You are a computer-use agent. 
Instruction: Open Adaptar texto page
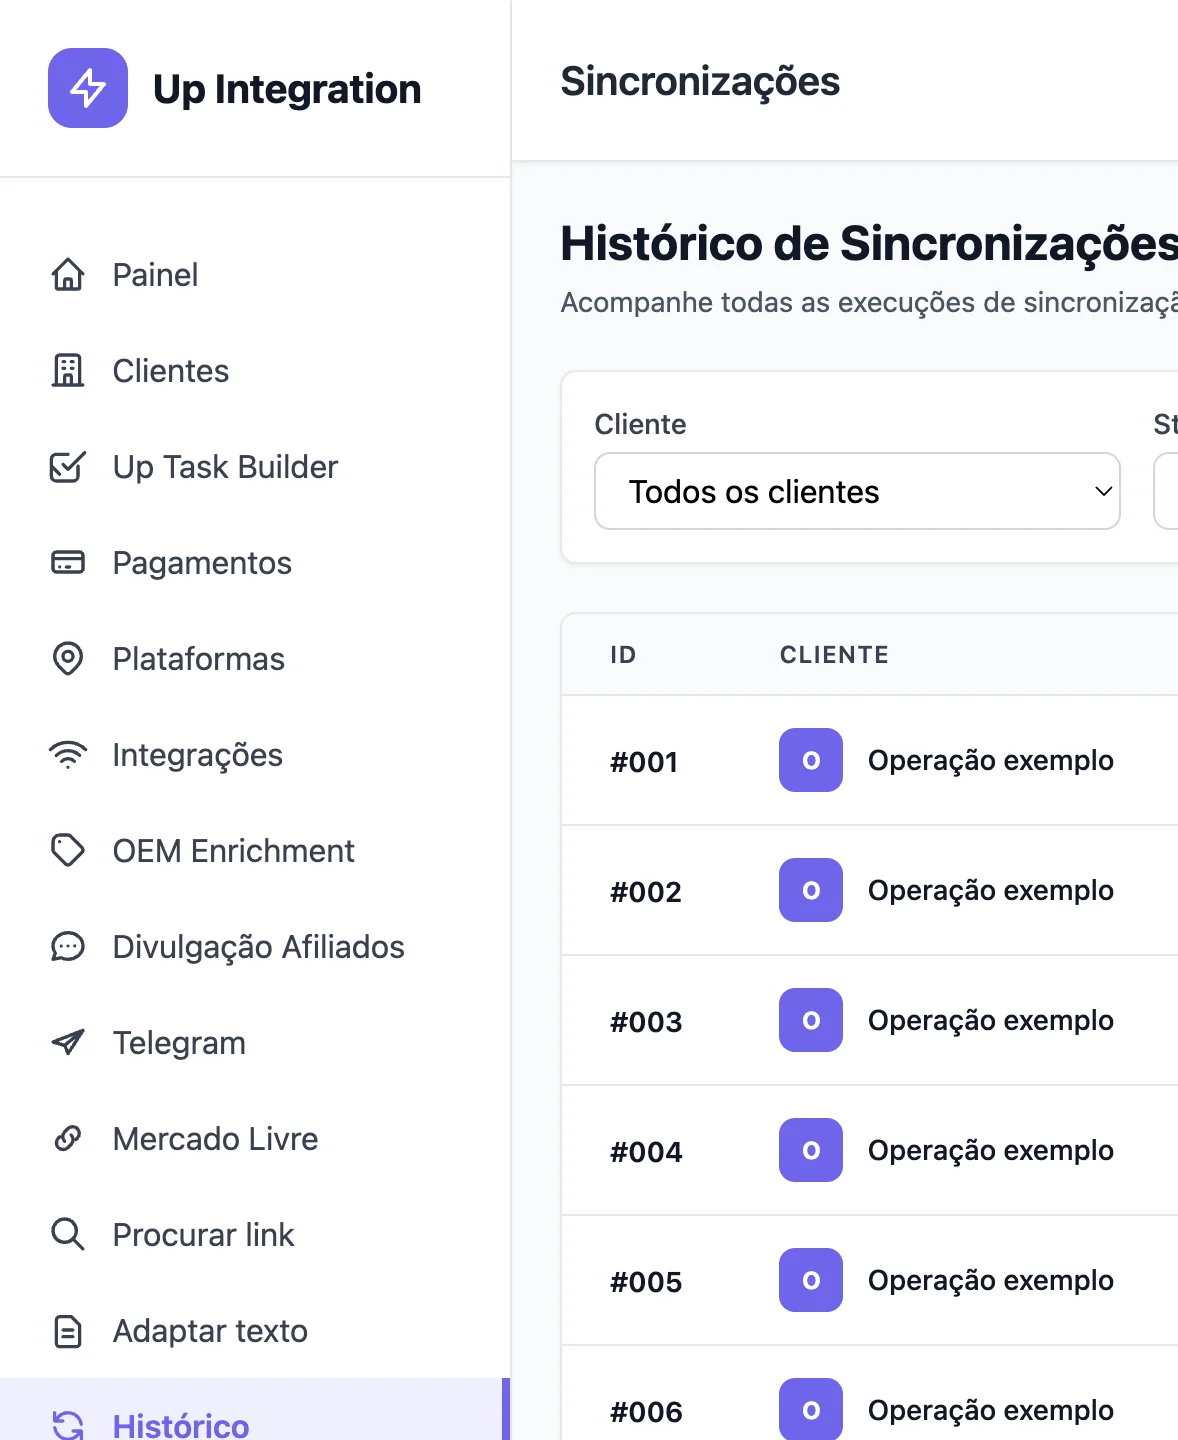[x=255, y=1330]
